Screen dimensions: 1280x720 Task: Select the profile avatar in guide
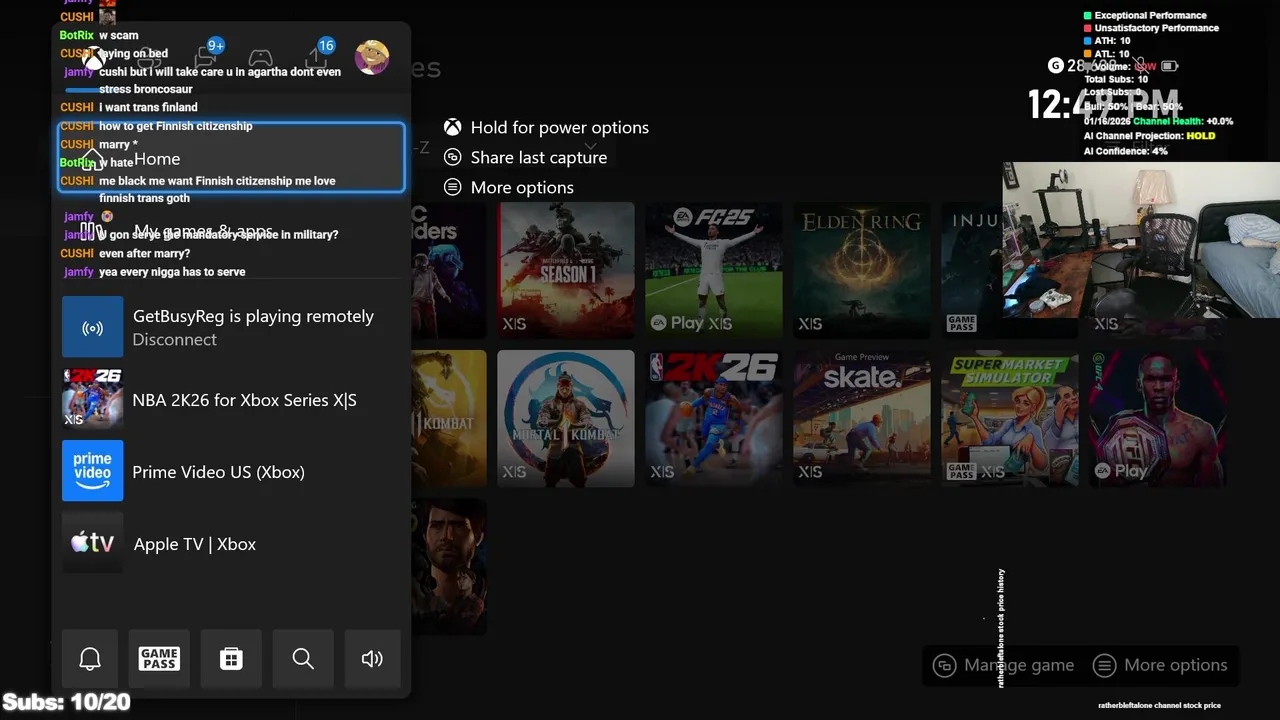[x=372, y=58]
